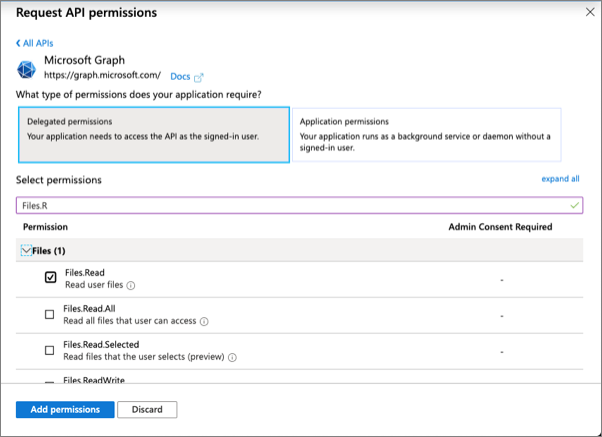Open the Docs external link icon

198,78
